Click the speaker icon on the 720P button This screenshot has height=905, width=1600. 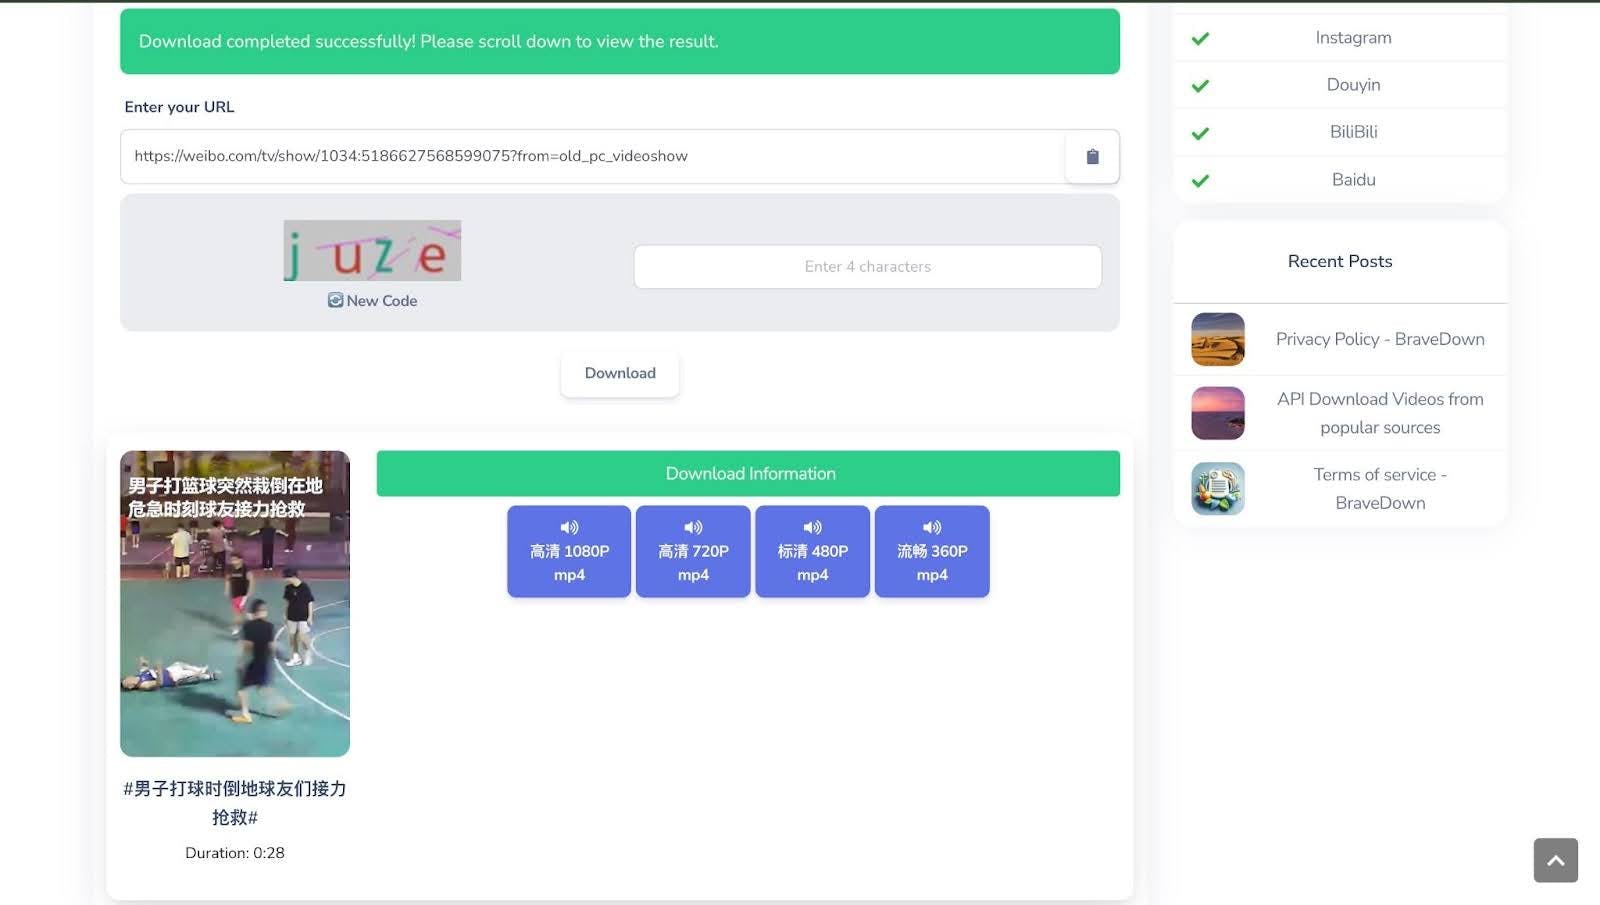[693, 527]
